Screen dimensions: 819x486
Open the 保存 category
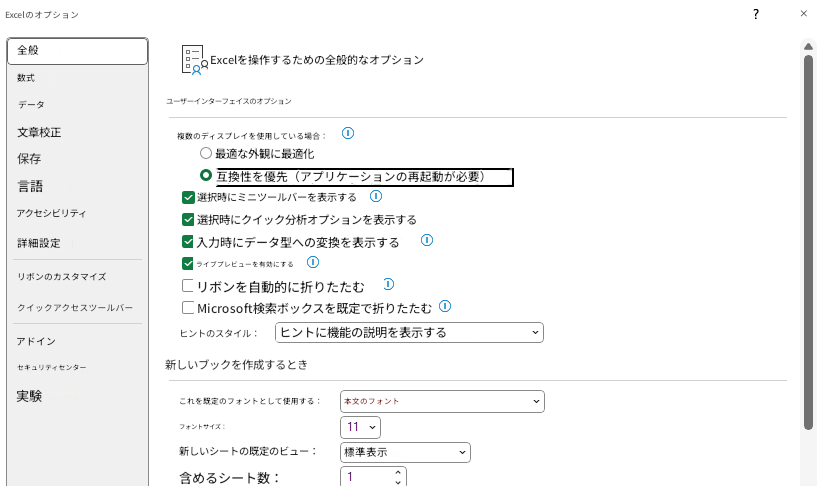(x=77, y=159)
